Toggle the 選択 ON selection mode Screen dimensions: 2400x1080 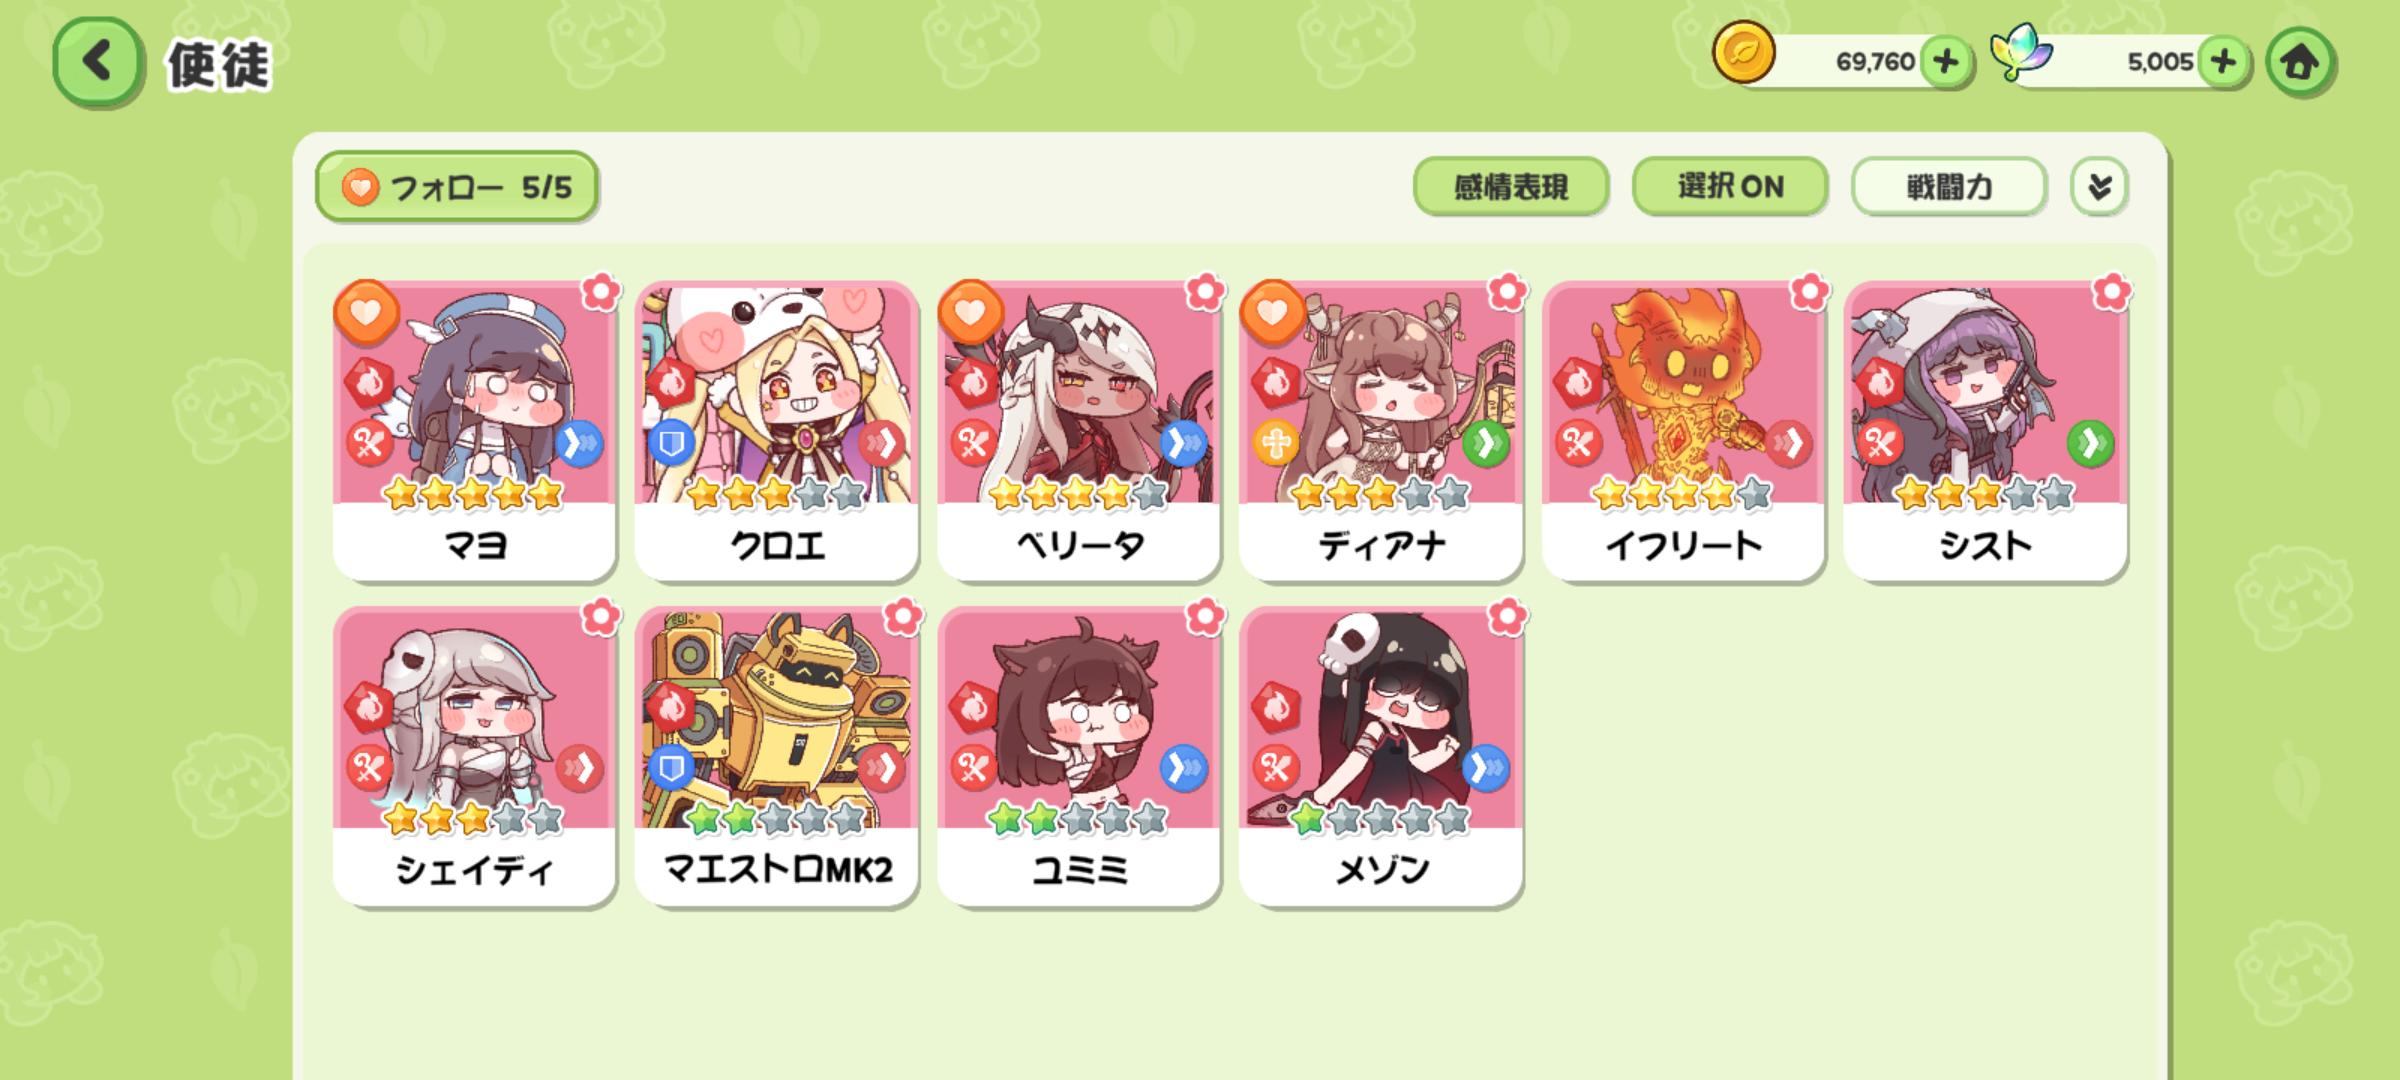(1730, 186)
